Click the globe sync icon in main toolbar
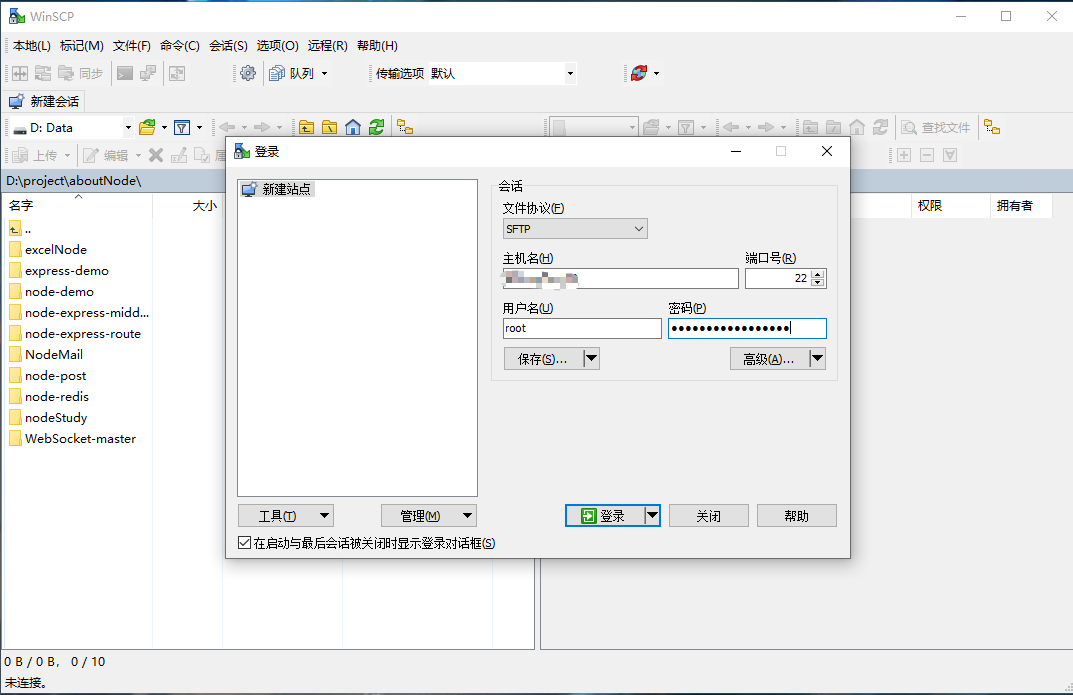 (639, 73)
